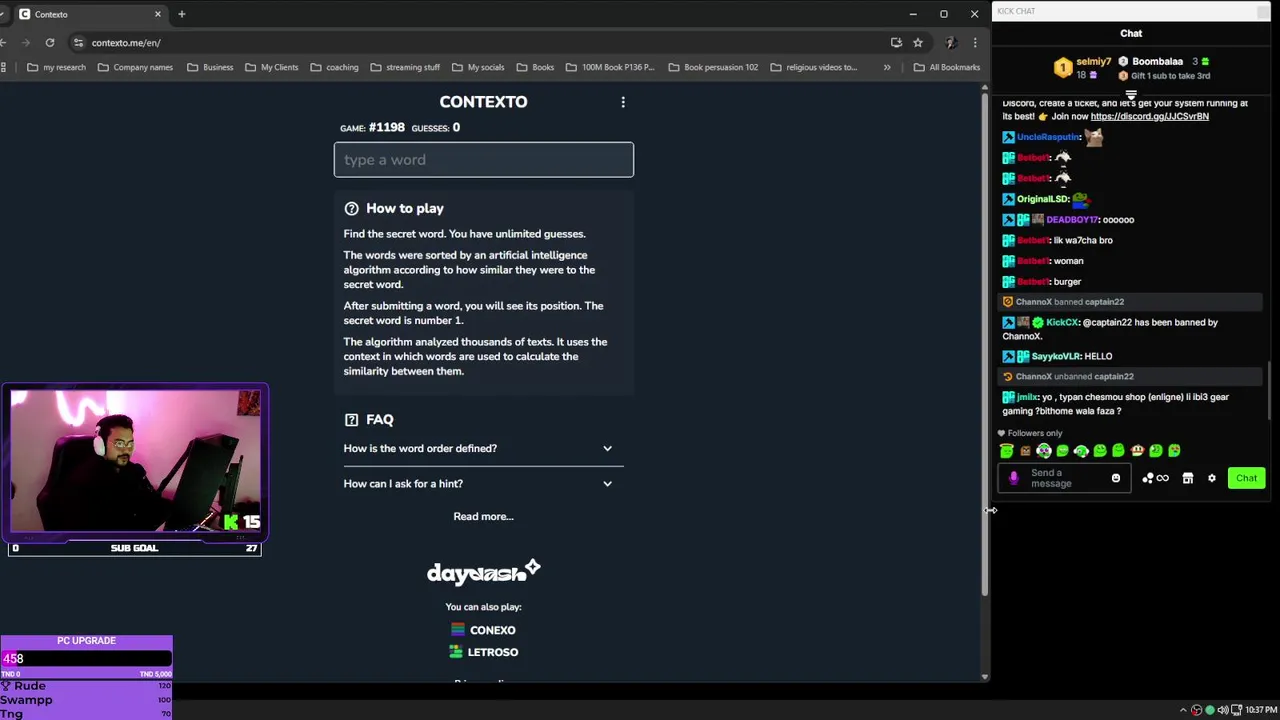The image size is (1280, 720).
Task: Click the purple microphone icon in chat input
Action: tap(1013, 478)
